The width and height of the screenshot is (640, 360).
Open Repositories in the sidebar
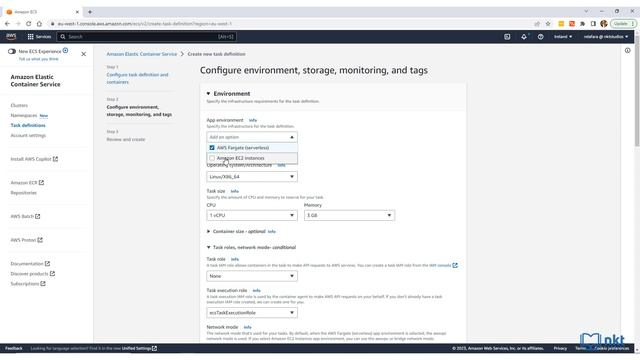pyautogui.click(x=23, y=193)
